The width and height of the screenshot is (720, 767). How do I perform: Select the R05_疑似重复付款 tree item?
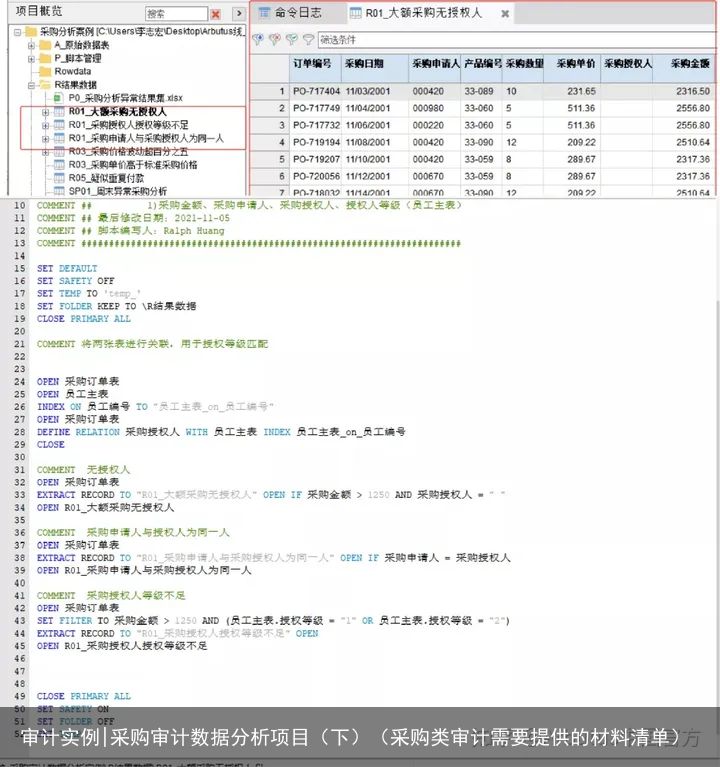(106, 178)
